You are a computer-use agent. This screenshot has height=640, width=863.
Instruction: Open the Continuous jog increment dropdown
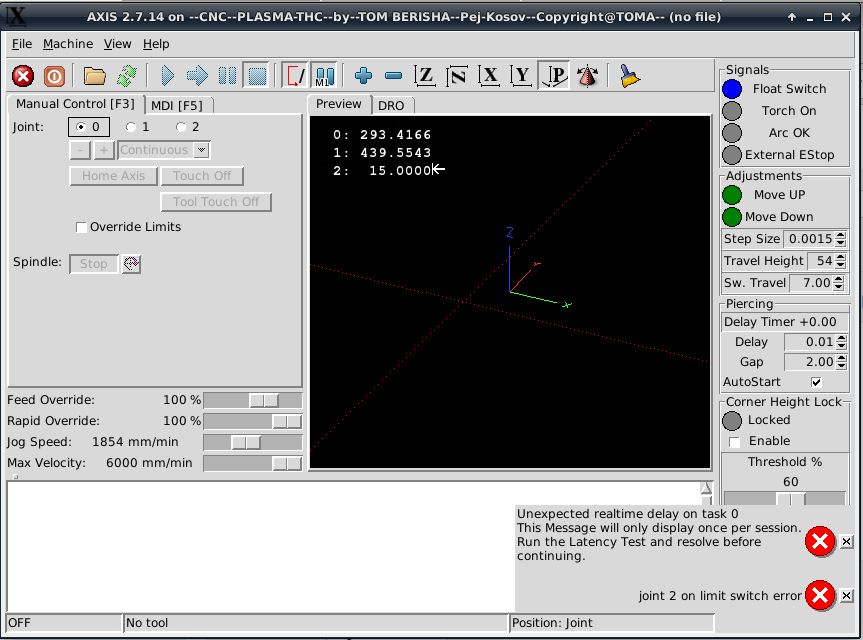point(202,150)
